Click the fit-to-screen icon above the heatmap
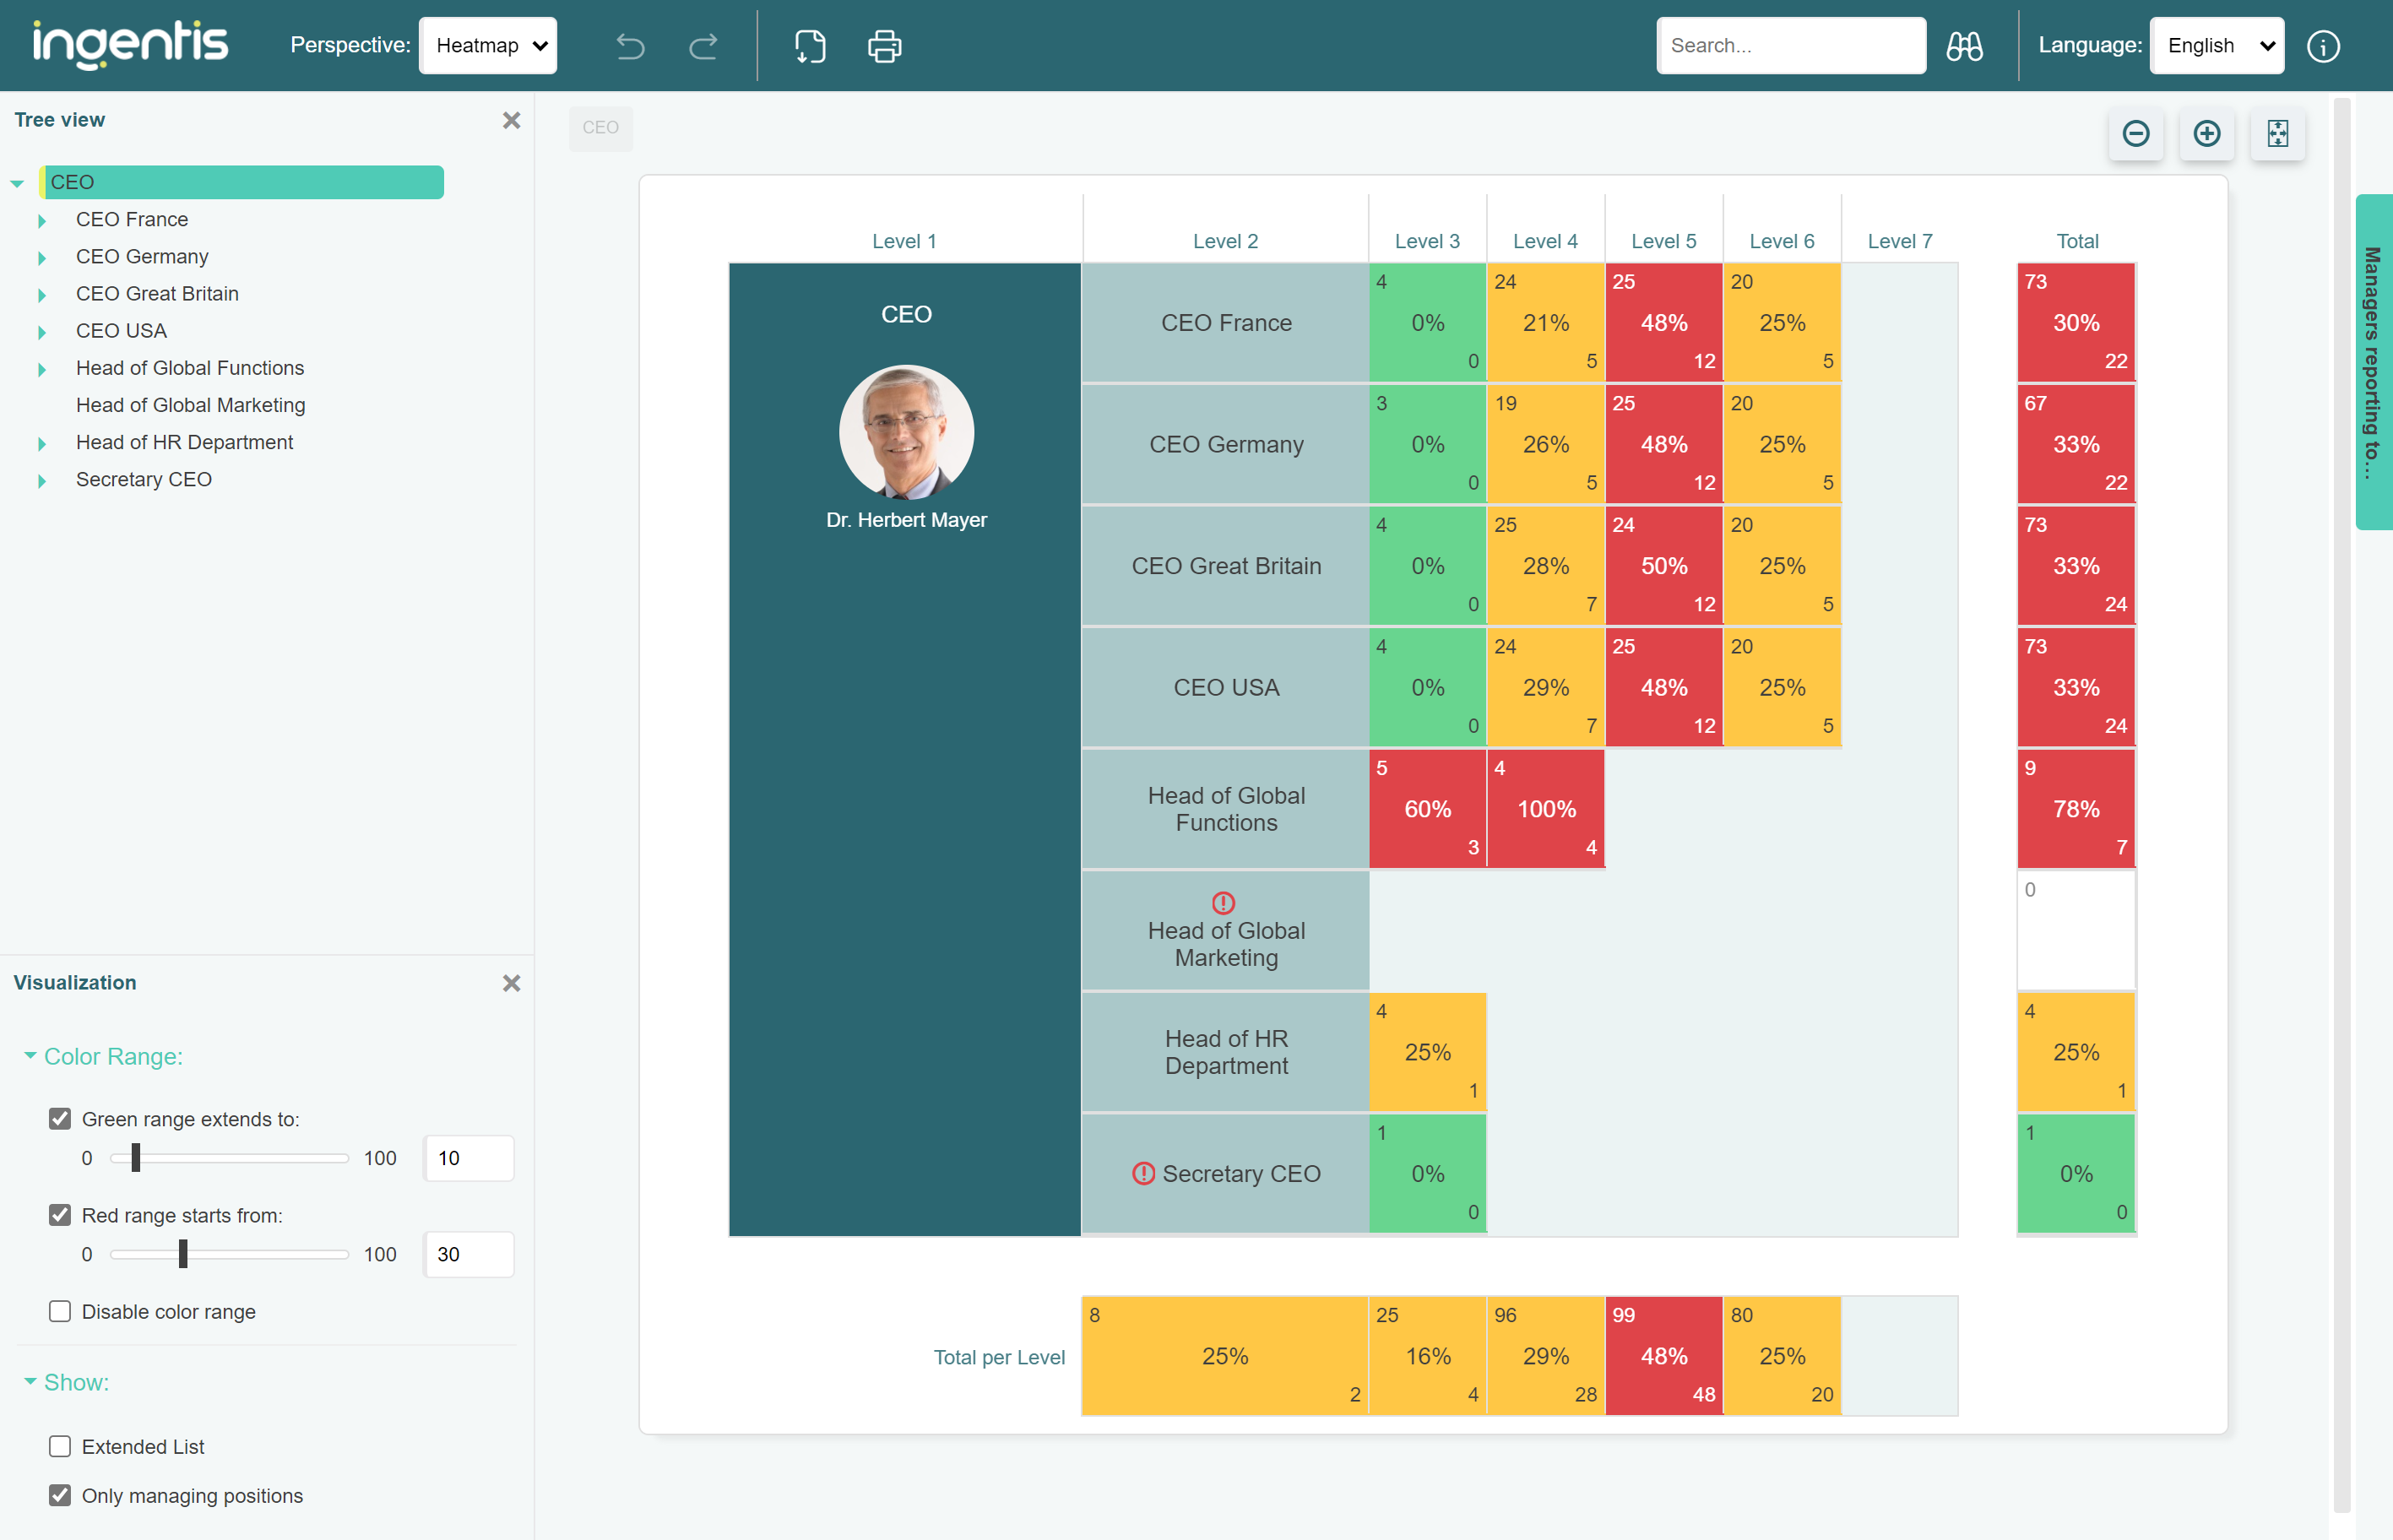 pos(2277,134)
